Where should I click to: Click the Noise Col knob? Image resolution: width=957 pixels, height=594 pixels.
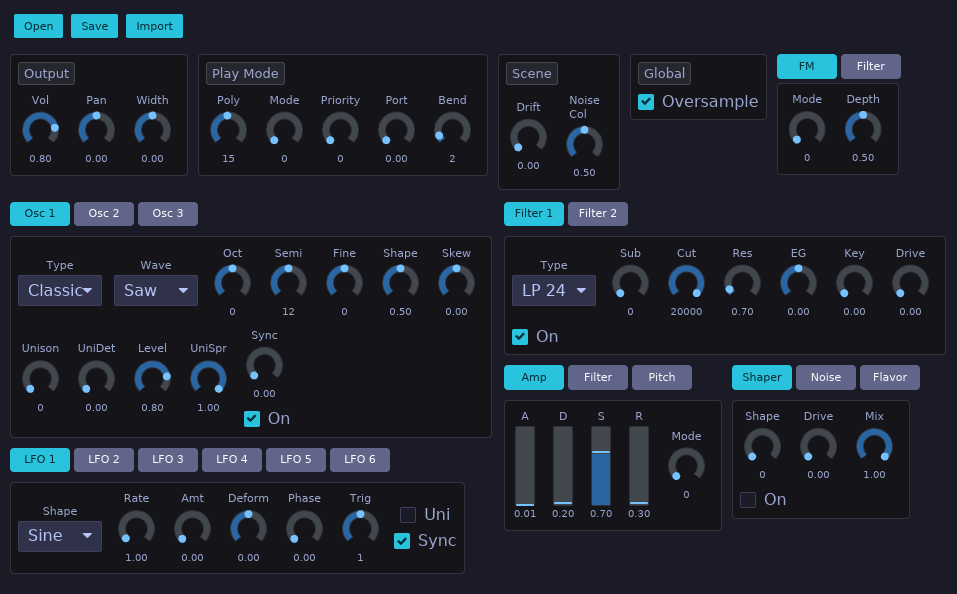click(x=584, y=143)
